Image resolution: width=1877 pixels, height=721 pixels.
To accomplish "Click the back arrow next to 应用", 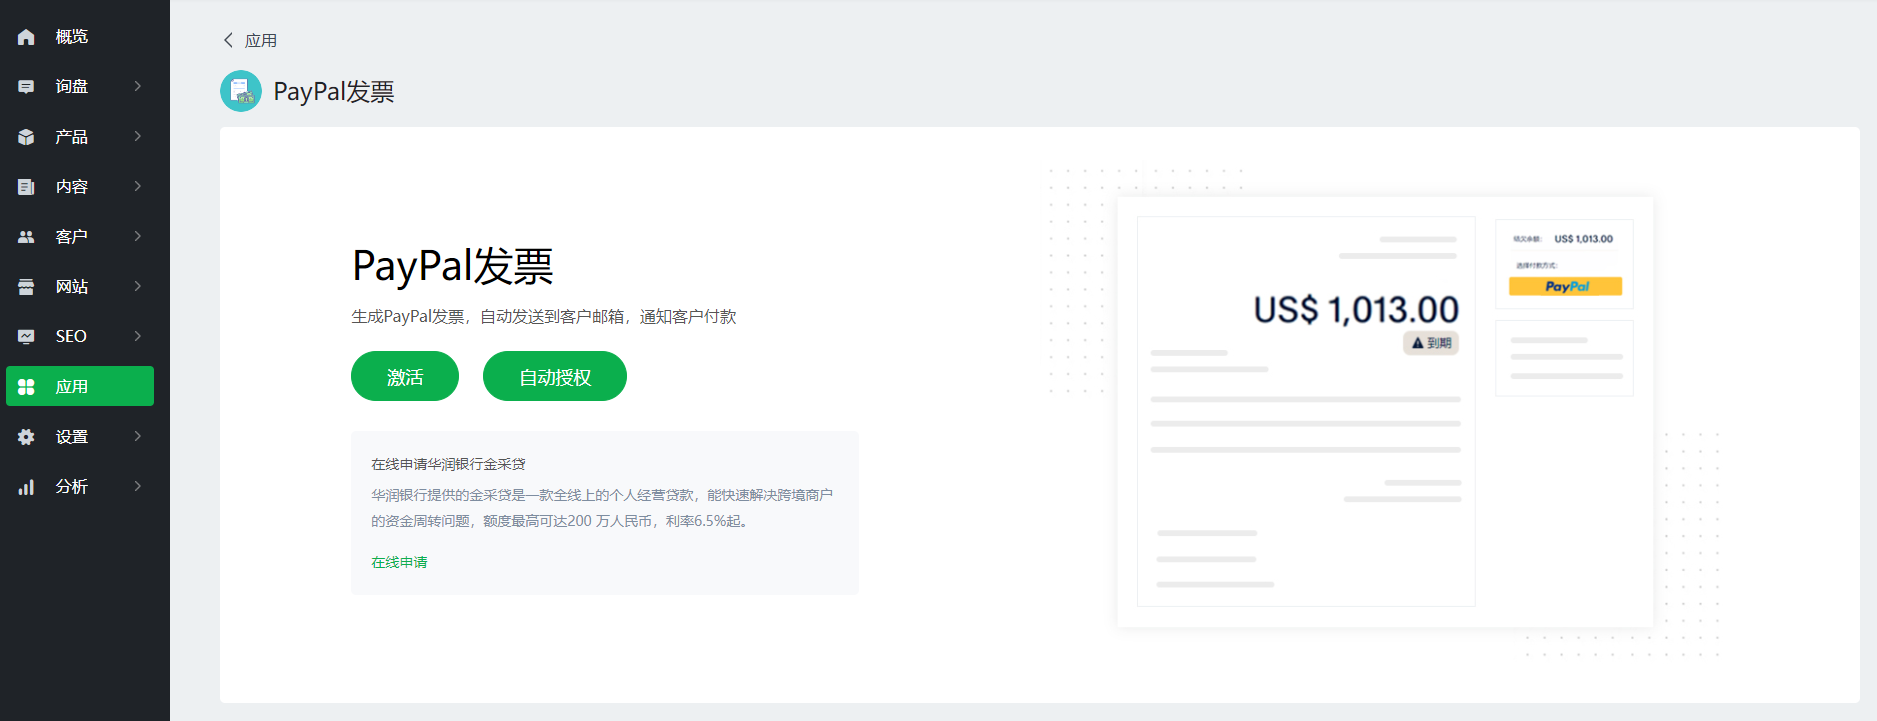I will 228,40.
